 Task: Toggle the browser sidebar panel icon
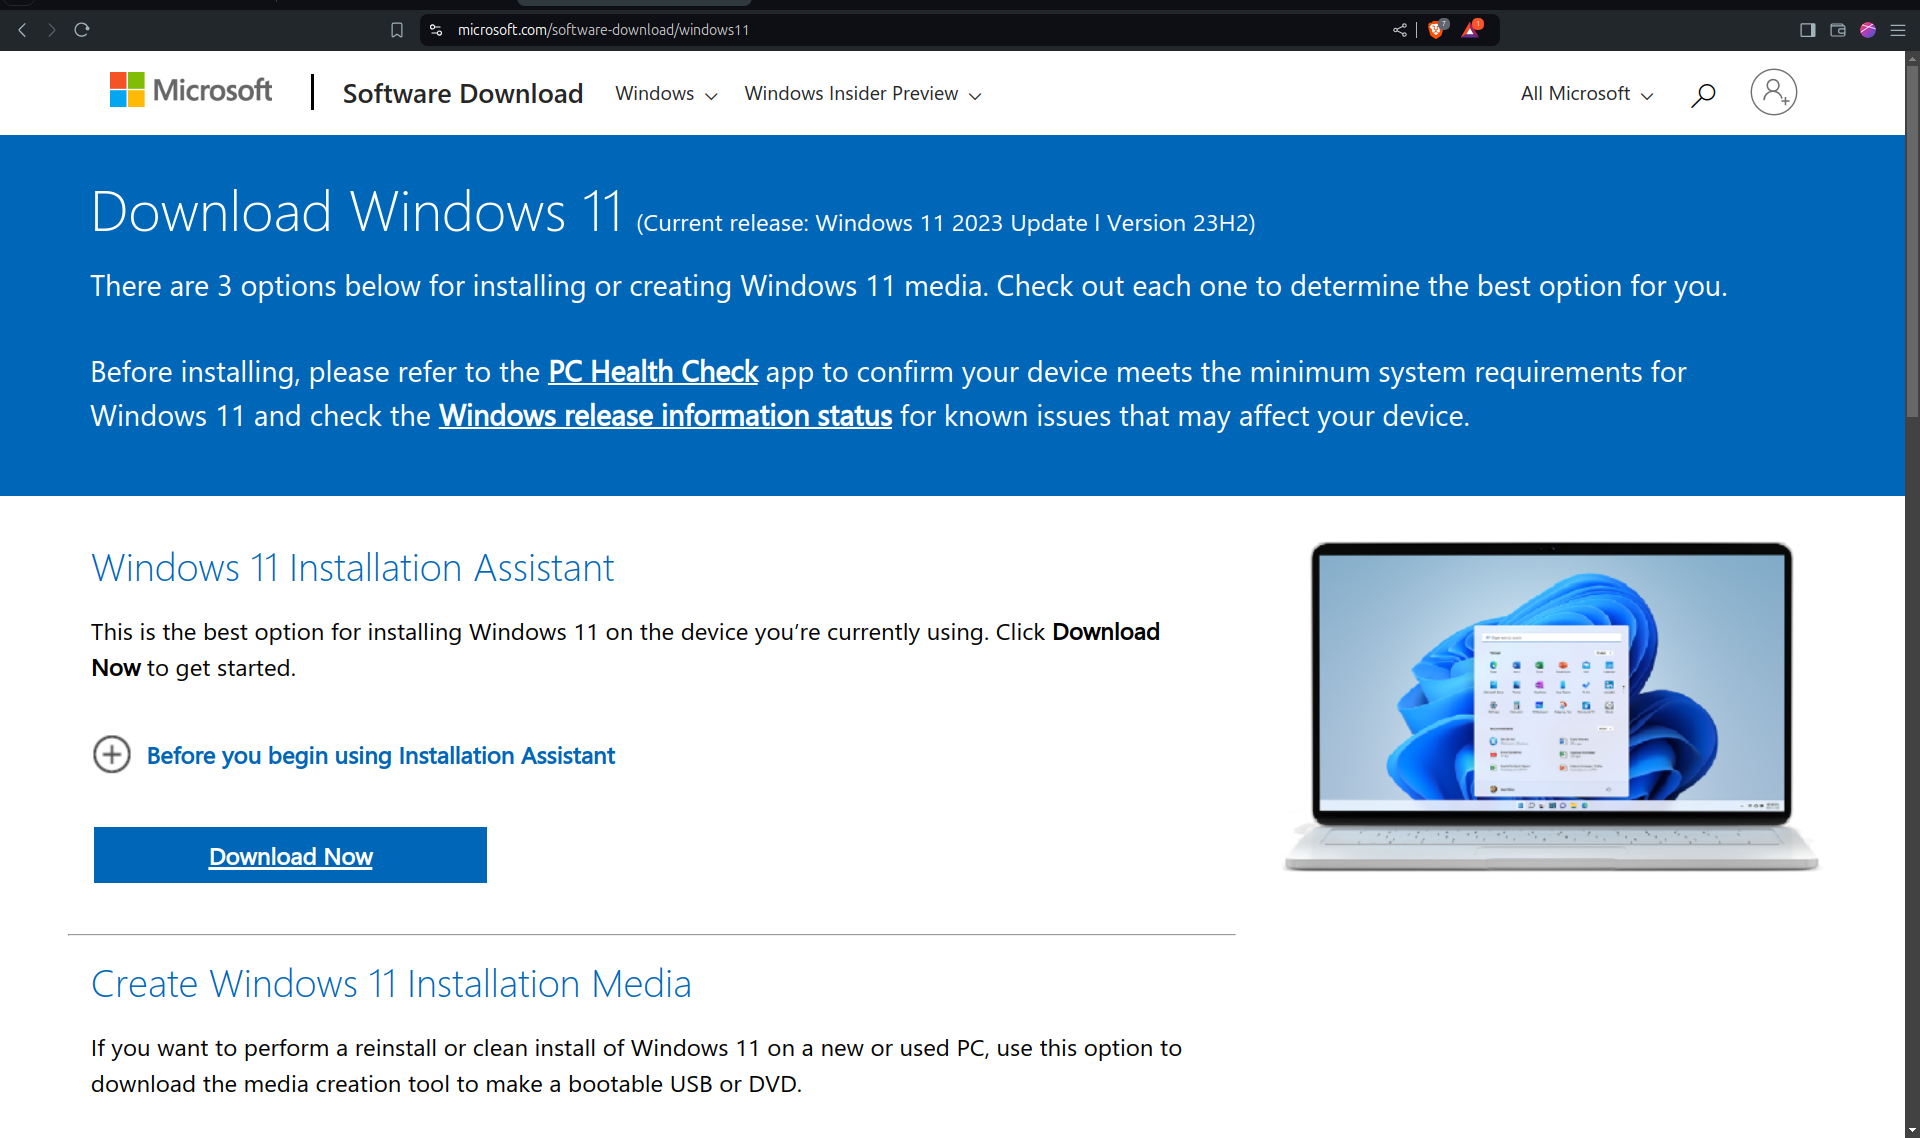(x=1808, y=30)
